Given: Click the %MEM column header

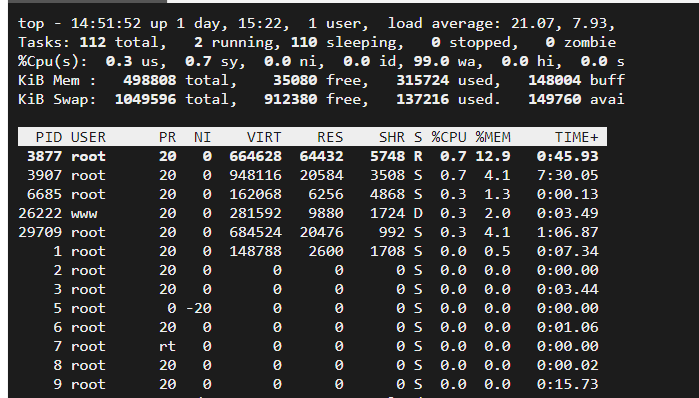Looking at the screenshot, I should coord(493,137).
